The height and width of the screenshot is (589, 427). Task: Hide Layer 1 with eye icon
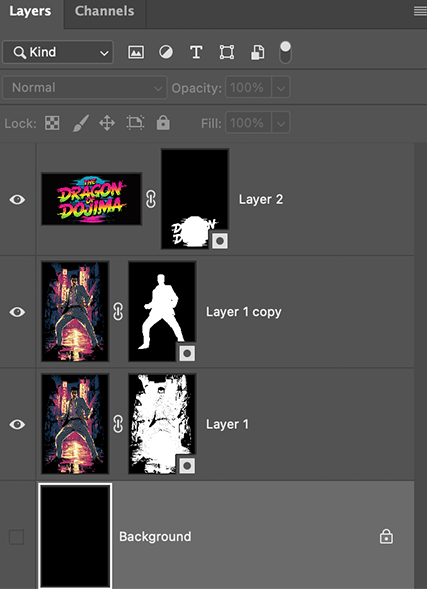pos(17,424)
